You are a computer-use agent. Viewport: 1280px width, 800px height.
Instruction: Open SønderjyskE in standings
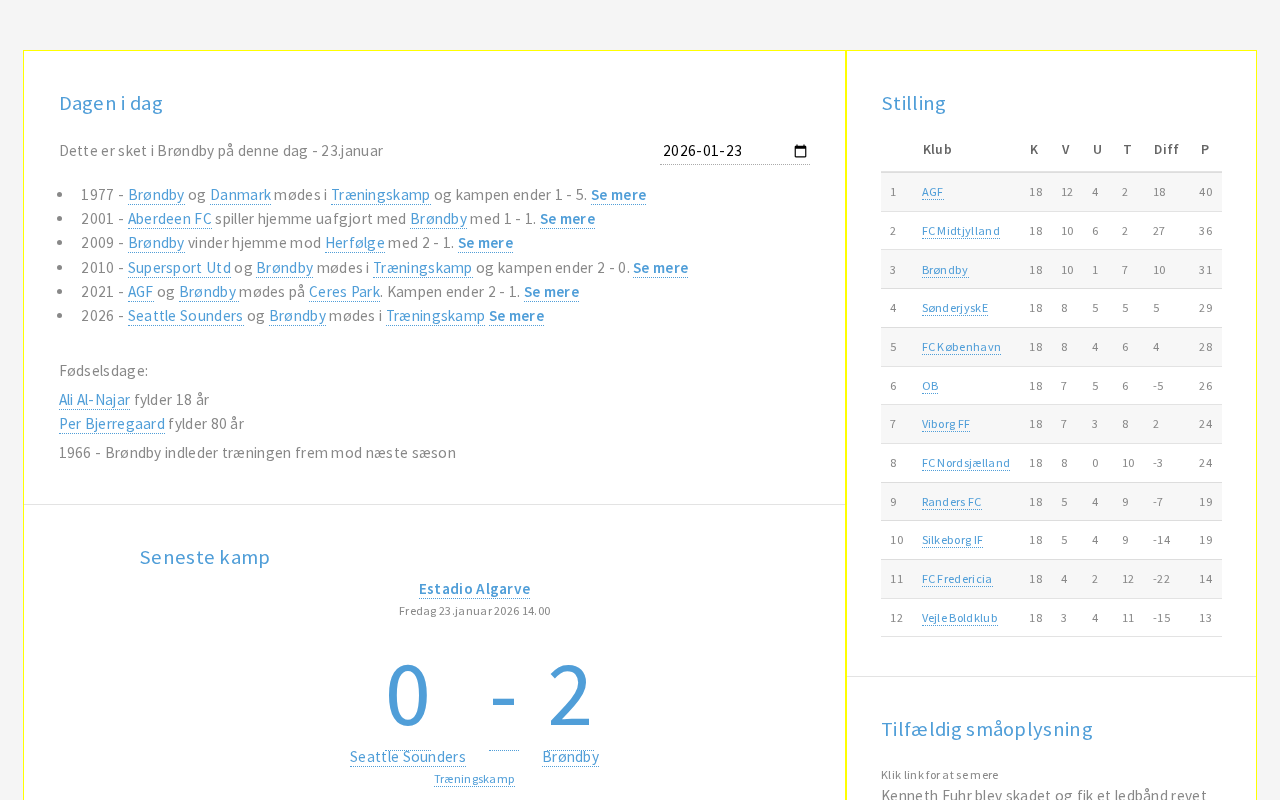tap(955, 308)
